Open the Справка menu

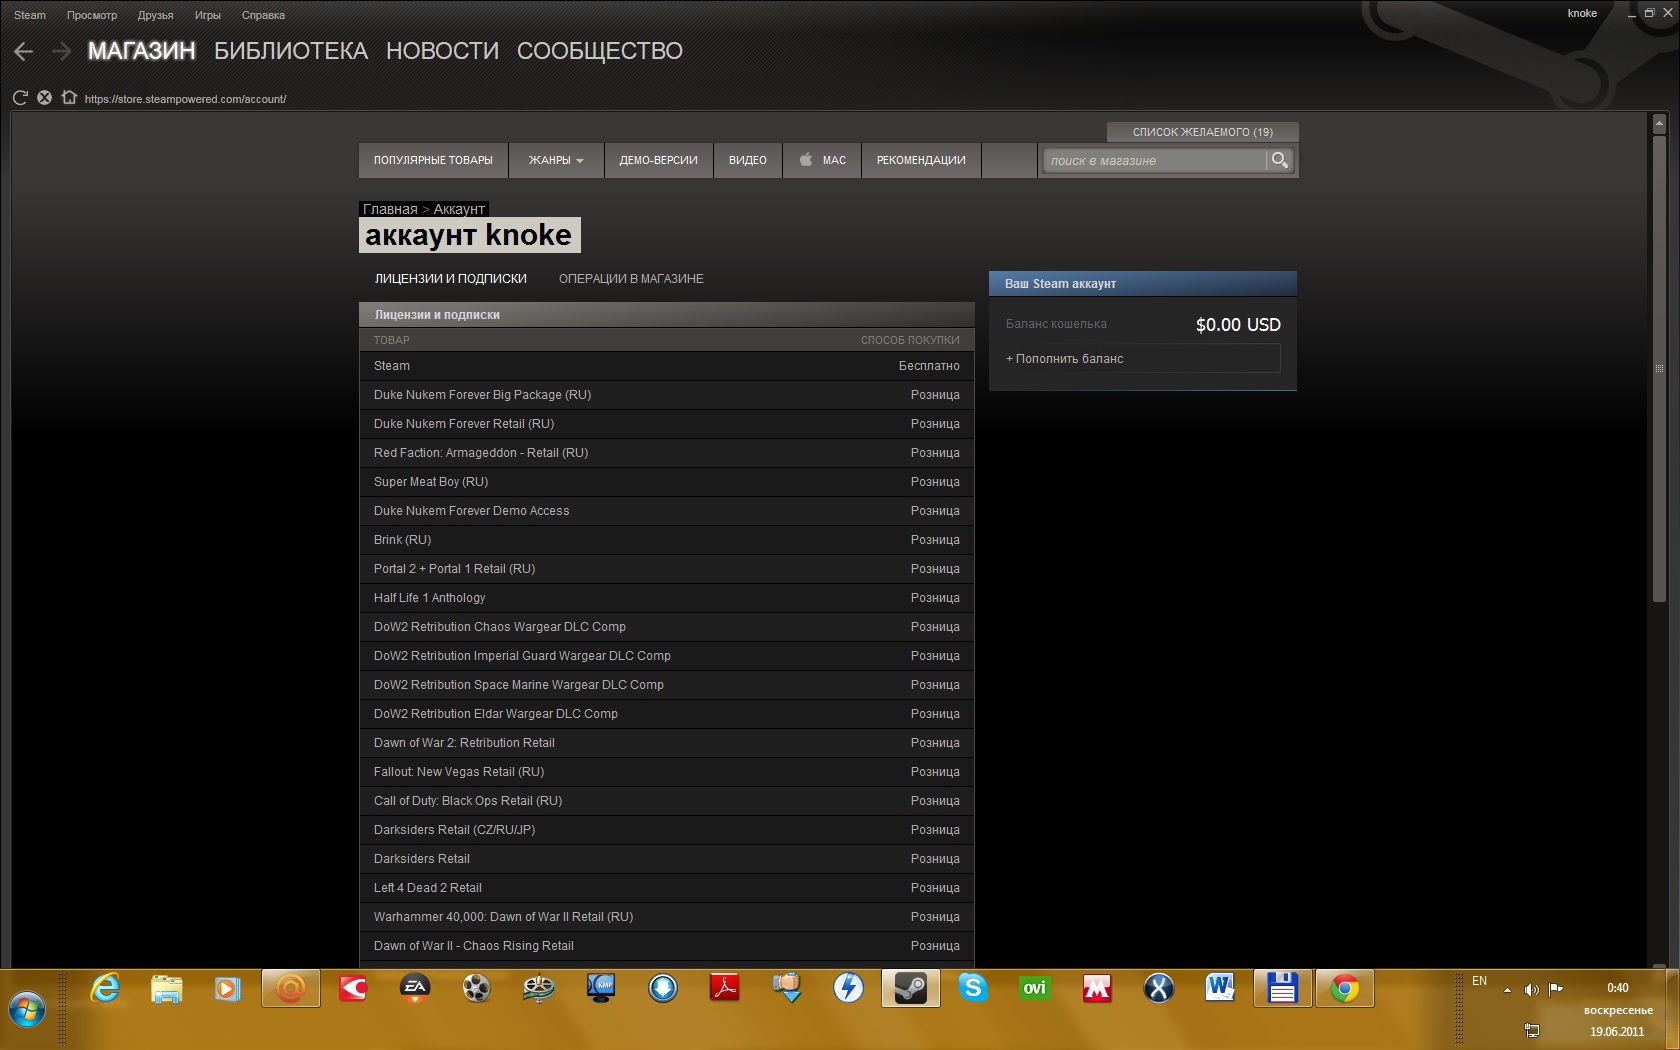click(x=264, y=15)
